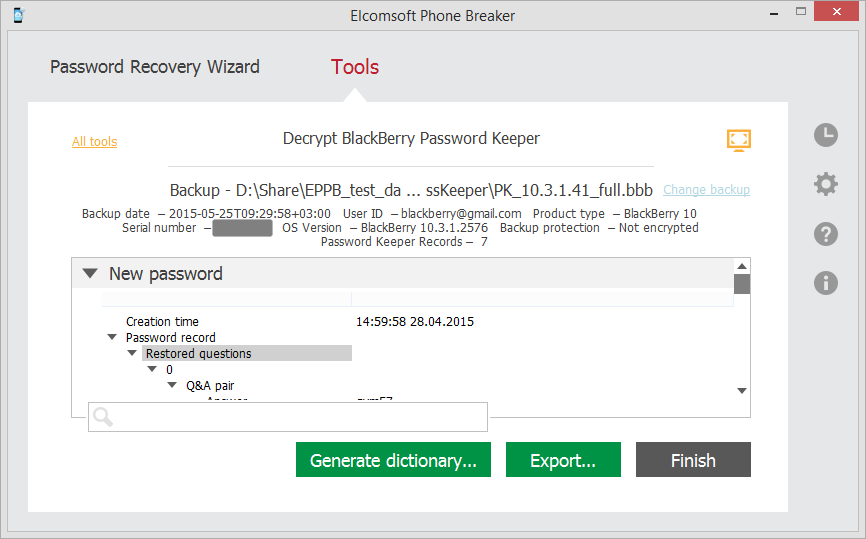
Task: Switch to Password Recovery Wizard tab
Action: [x=155, y=68]
